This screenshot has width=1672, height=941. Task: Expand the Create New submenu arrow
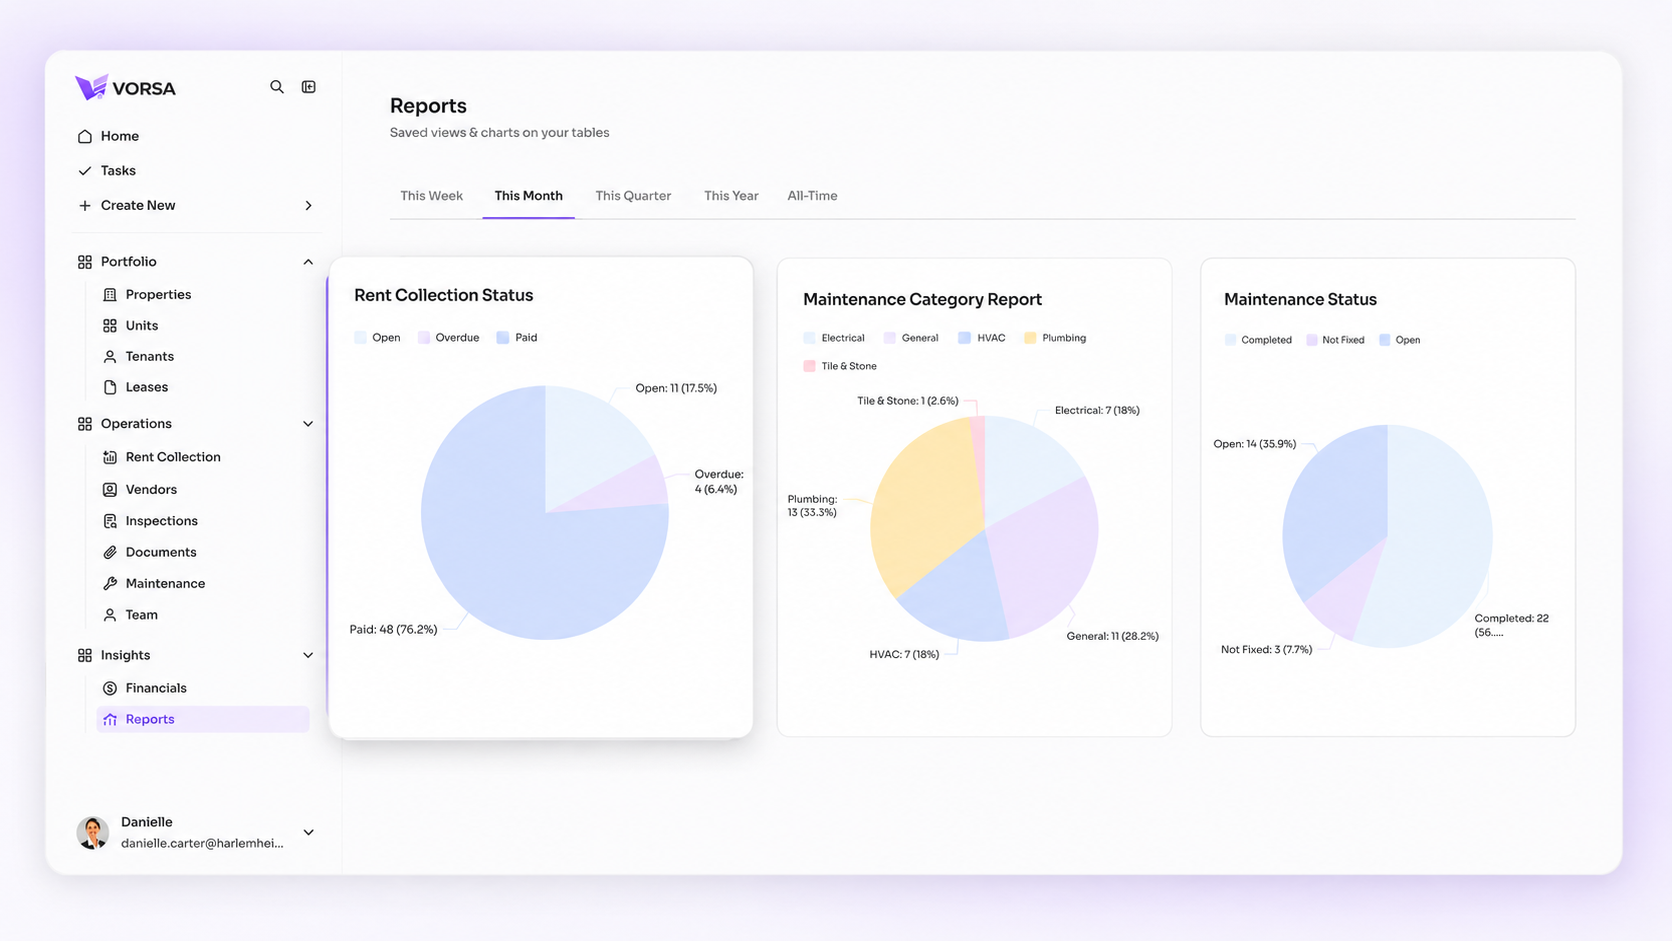308,206
